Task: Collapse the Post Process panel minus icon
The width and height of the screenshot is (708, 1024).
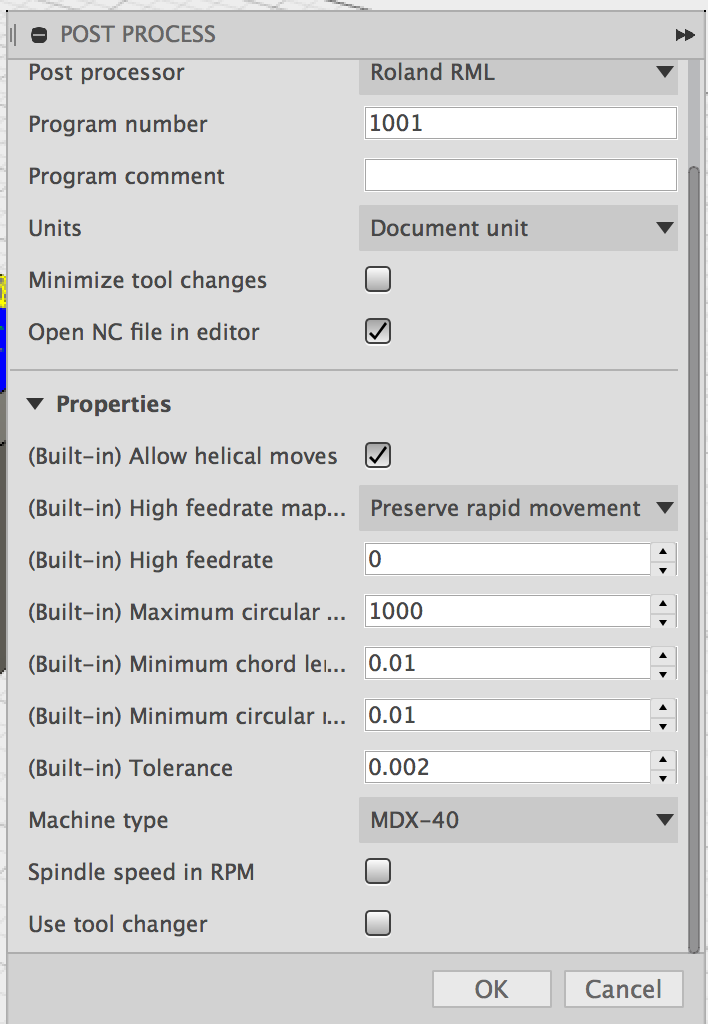Action: pos(39,35)
